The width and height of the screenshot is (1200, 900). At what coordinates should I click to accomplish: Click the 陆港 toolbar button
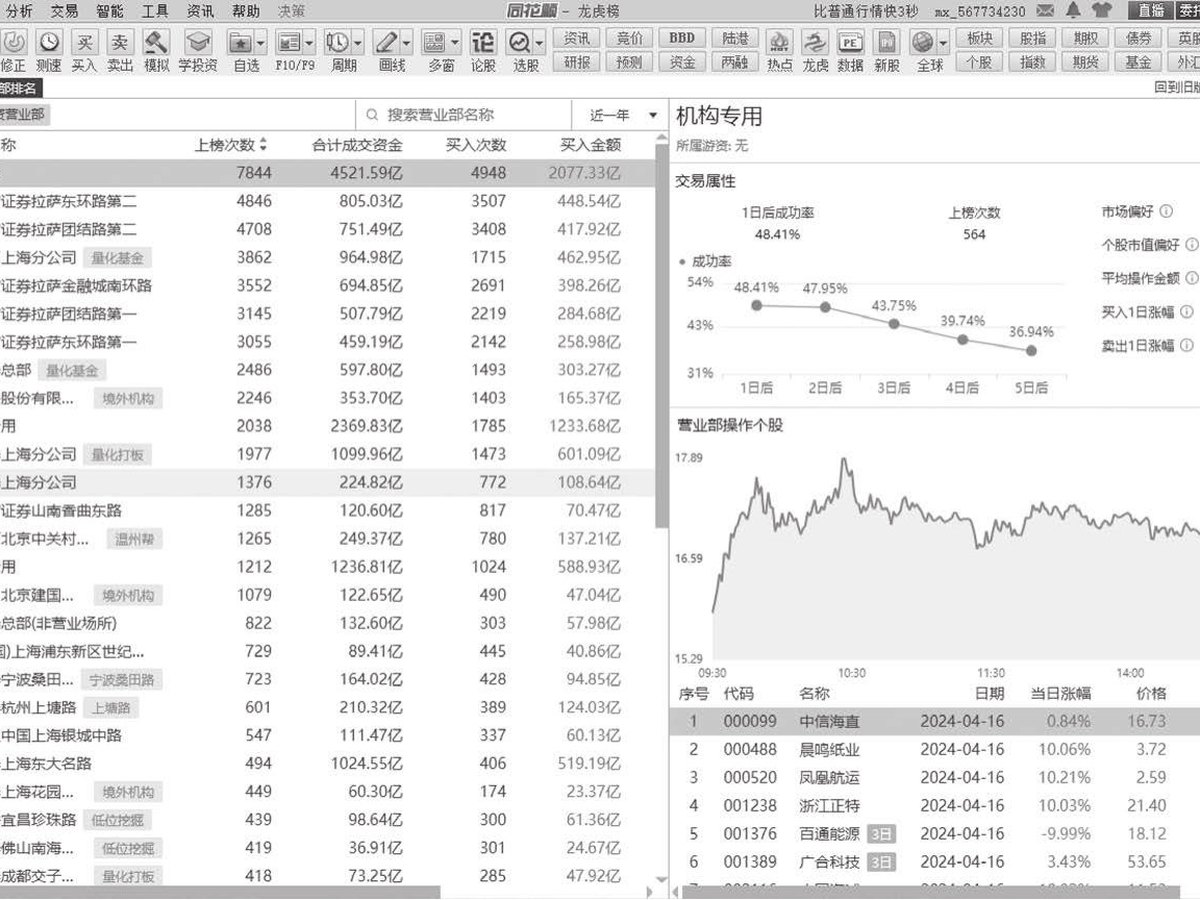click(x=734, y=38)
